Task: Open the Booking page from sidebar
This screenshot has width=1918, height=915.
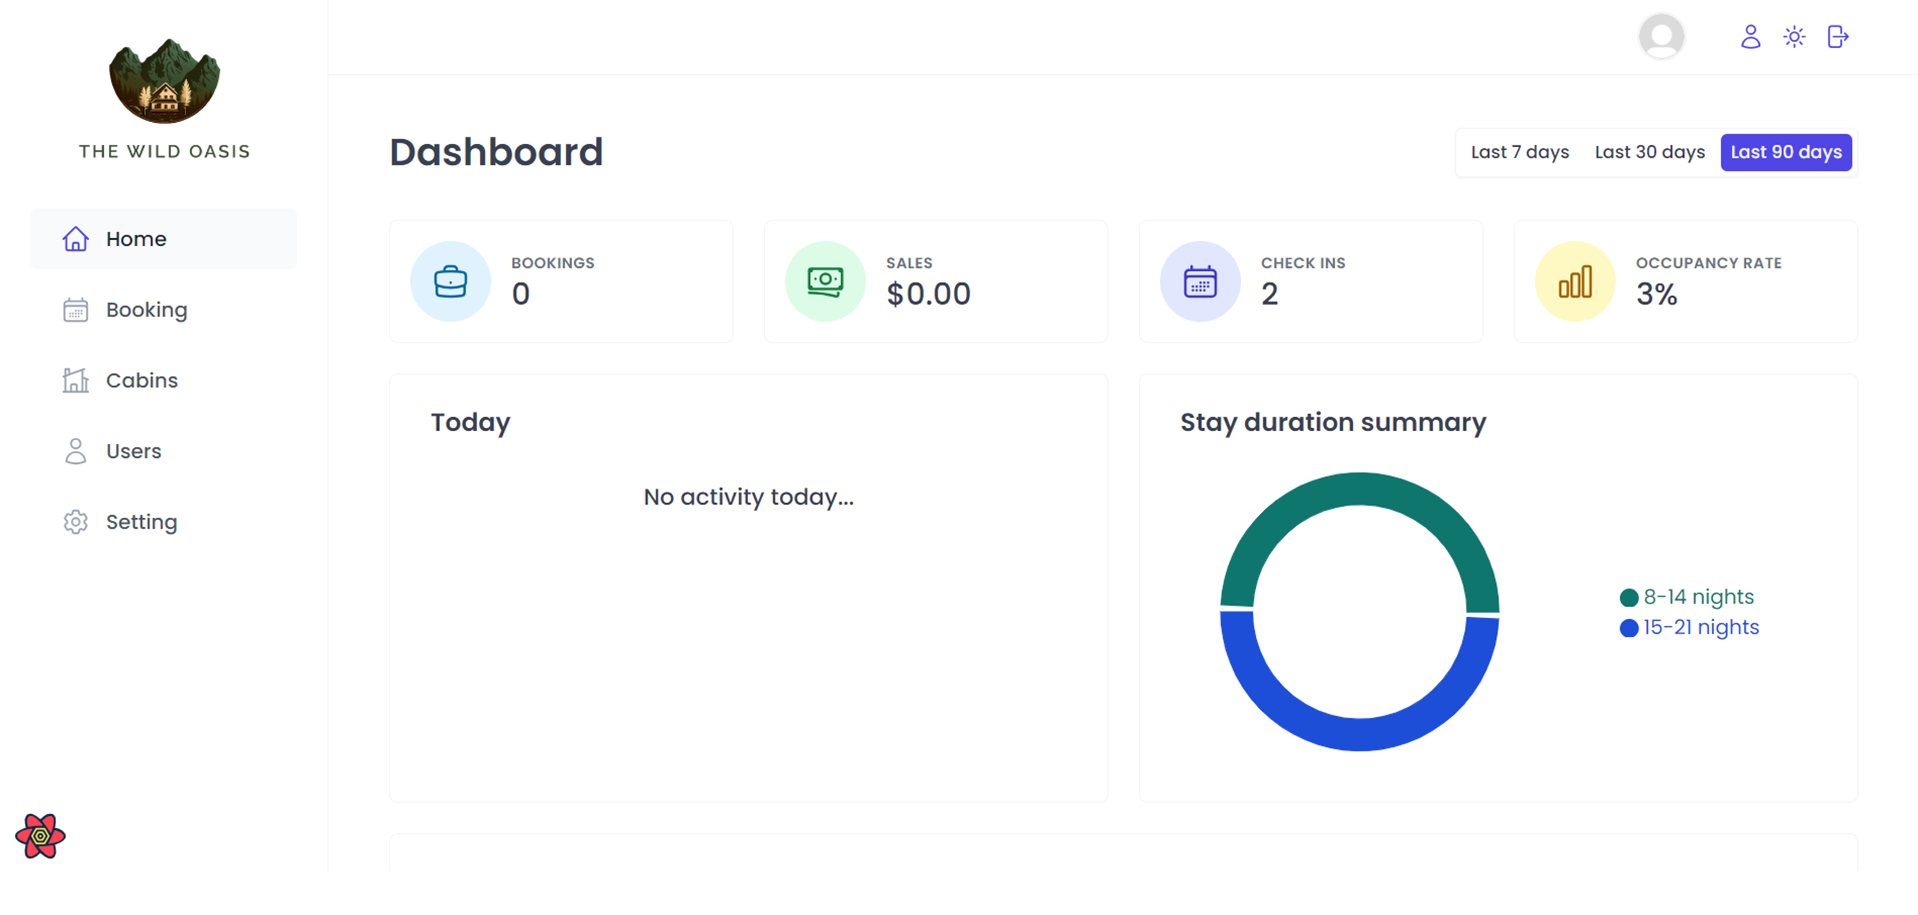Action: click(146, 310)
